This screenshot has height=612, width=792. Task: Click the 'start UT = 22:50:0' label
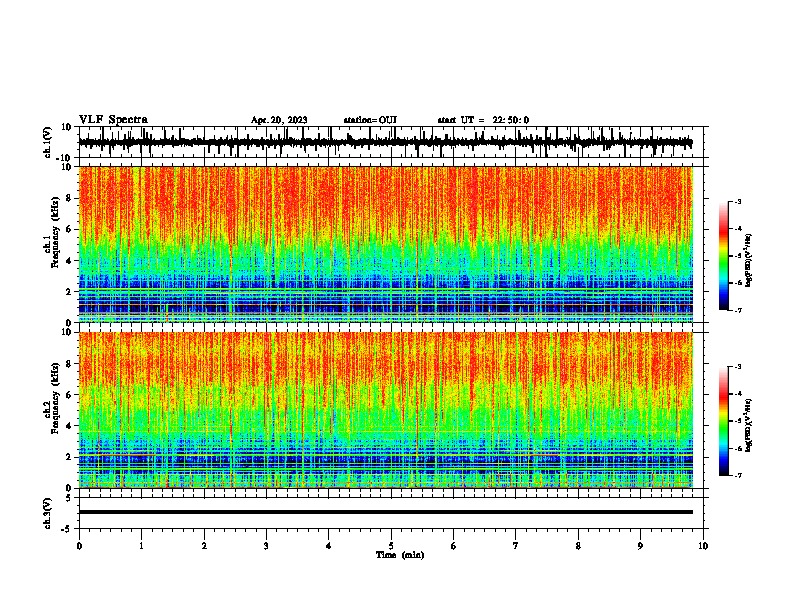point(483,120)
